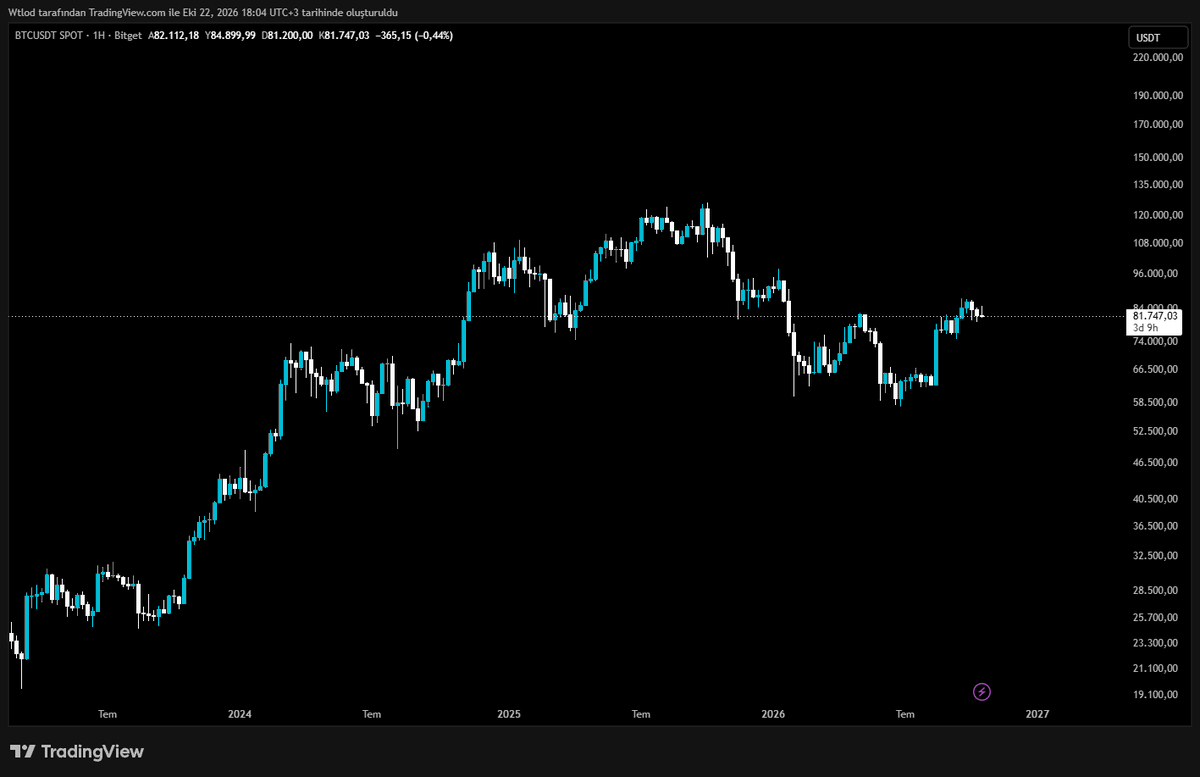Click the high value Y84.899,99
Image resolution: width=1200 pixels, height=777 pixels.
(230, 35)
